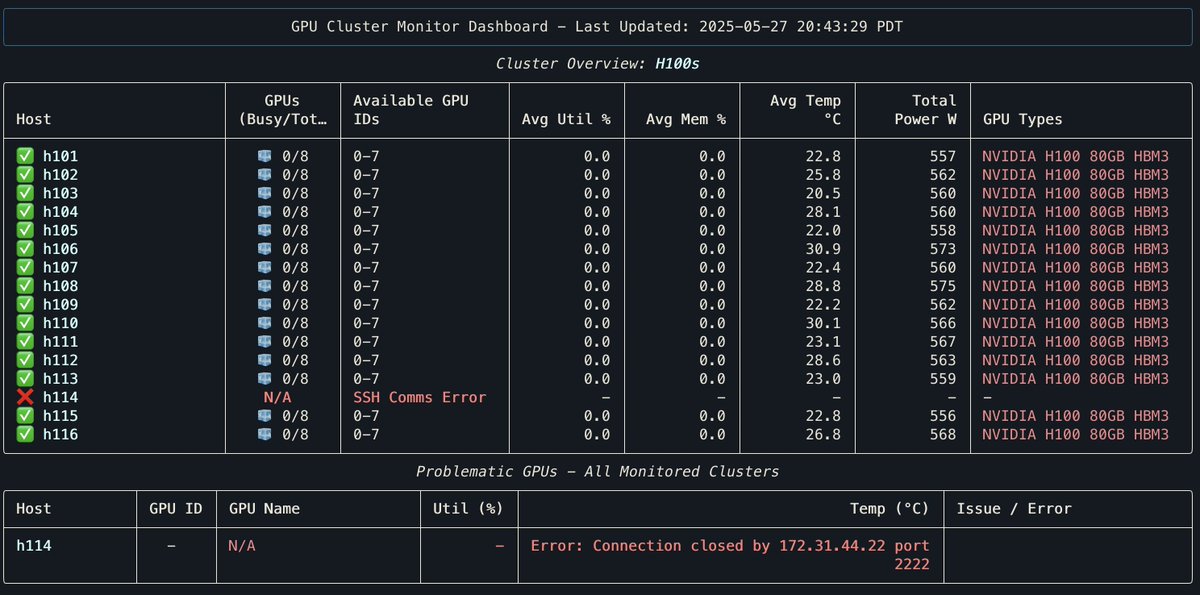Click the 575 power value for h108
Image resolution: width=1200 pixels, height=595 pixels.
tap(944, 286)
